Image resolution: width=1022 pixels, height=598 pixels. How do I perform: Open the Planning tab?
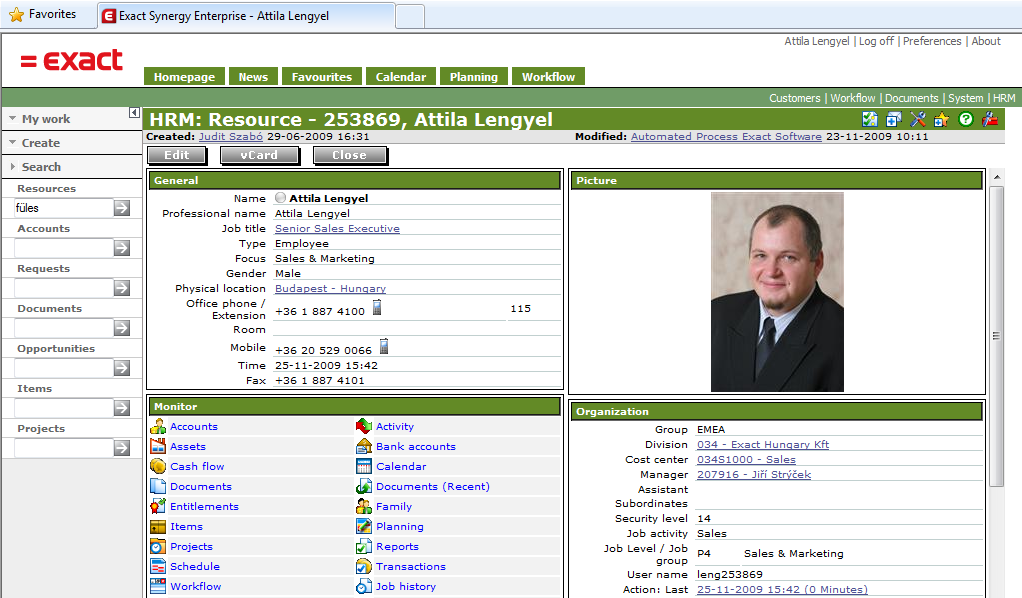coord(474,76)
